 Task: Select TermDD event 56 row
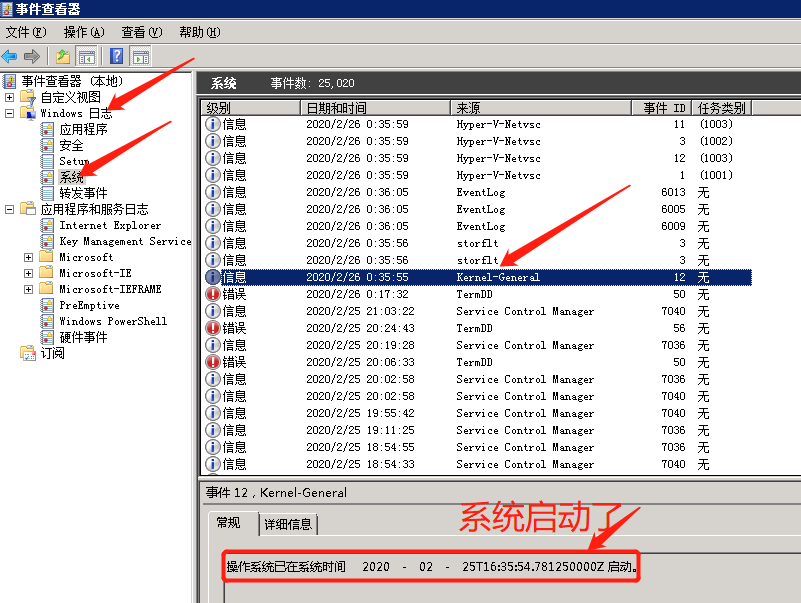[477, 328]
